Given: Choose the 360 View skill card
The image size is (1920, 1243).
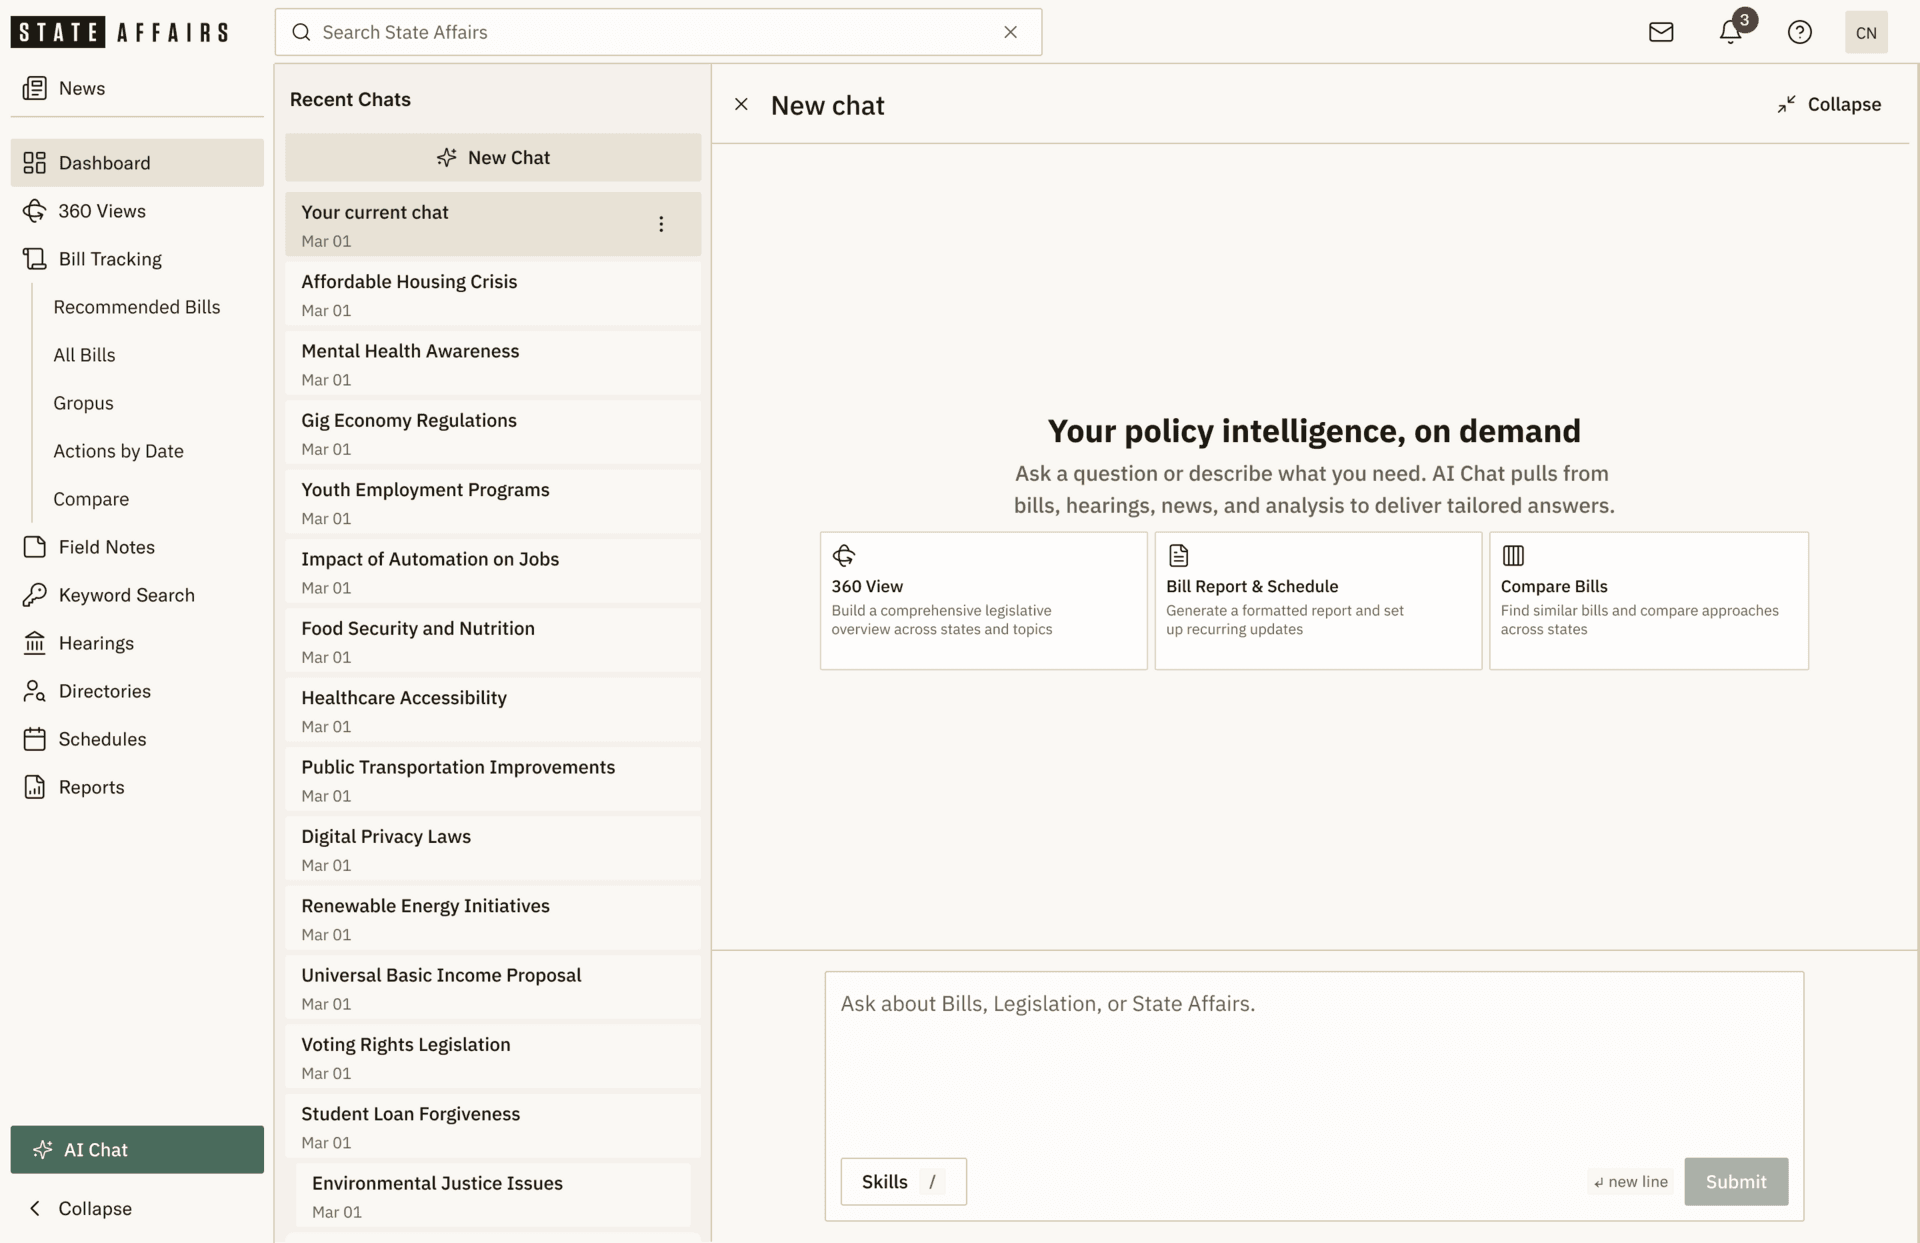Looking at the screenshot, I should pyautogui.click(x=983, y=600).
